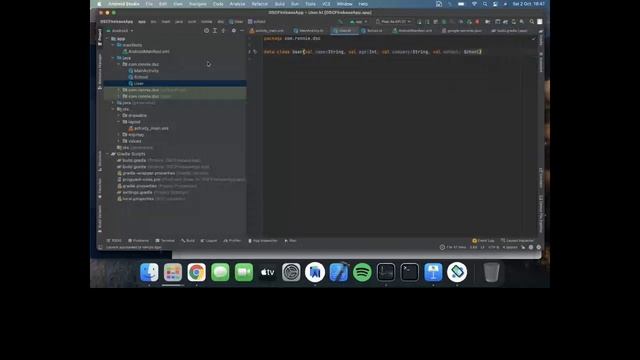Open the Terminal tool window
Image resolution: width=640 pixels, height=360 pixels.
tap(165, 241)
